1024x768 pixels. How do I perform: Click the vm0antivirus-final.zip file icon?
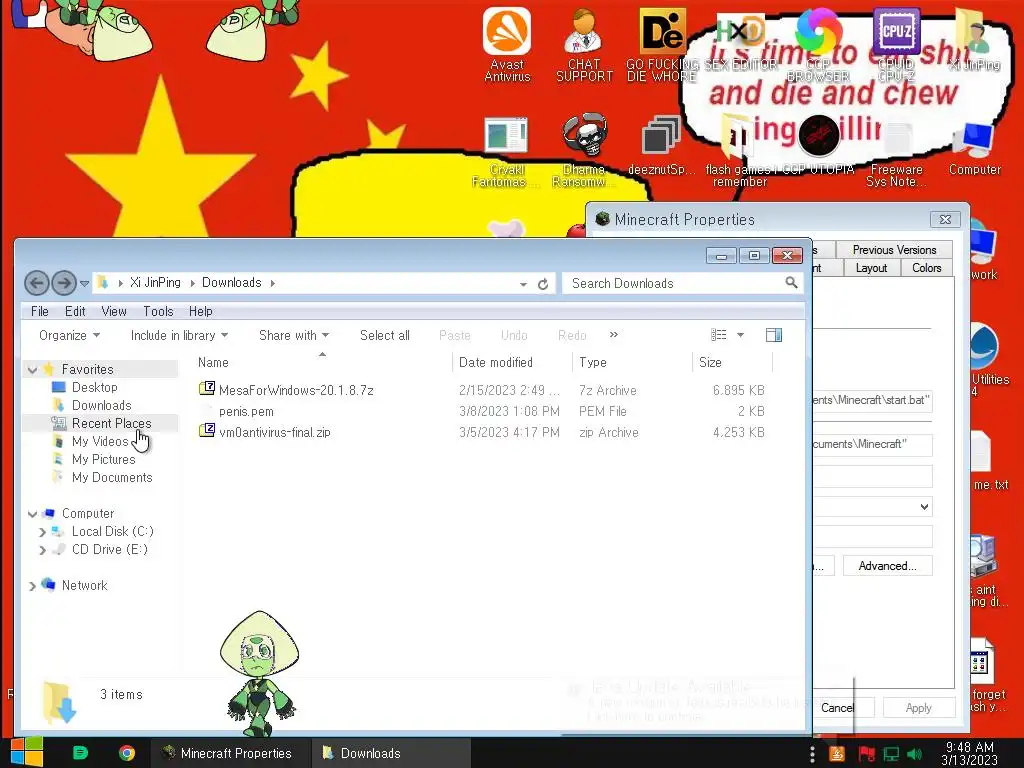[x=207, y=430]
